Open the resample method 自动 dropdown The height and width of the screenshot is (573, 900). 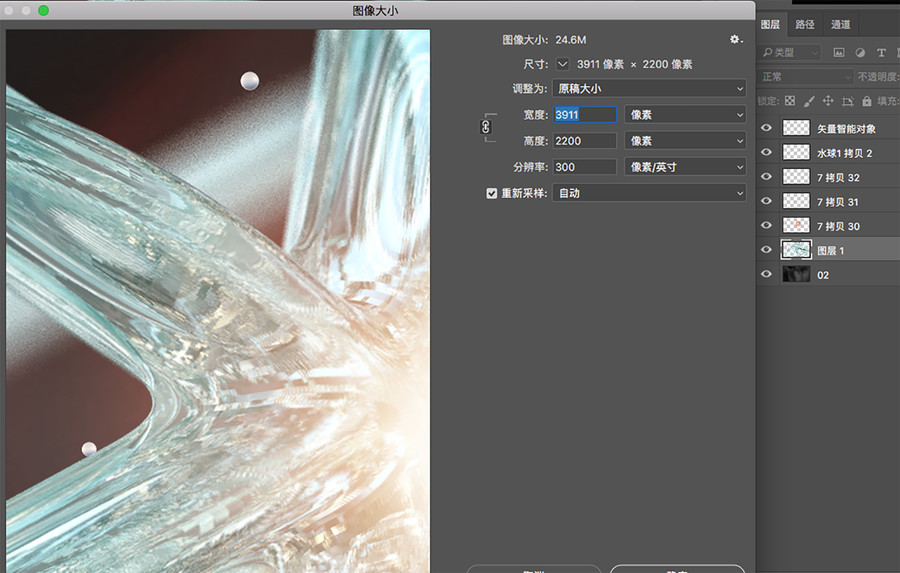click(x=649, y=193)
